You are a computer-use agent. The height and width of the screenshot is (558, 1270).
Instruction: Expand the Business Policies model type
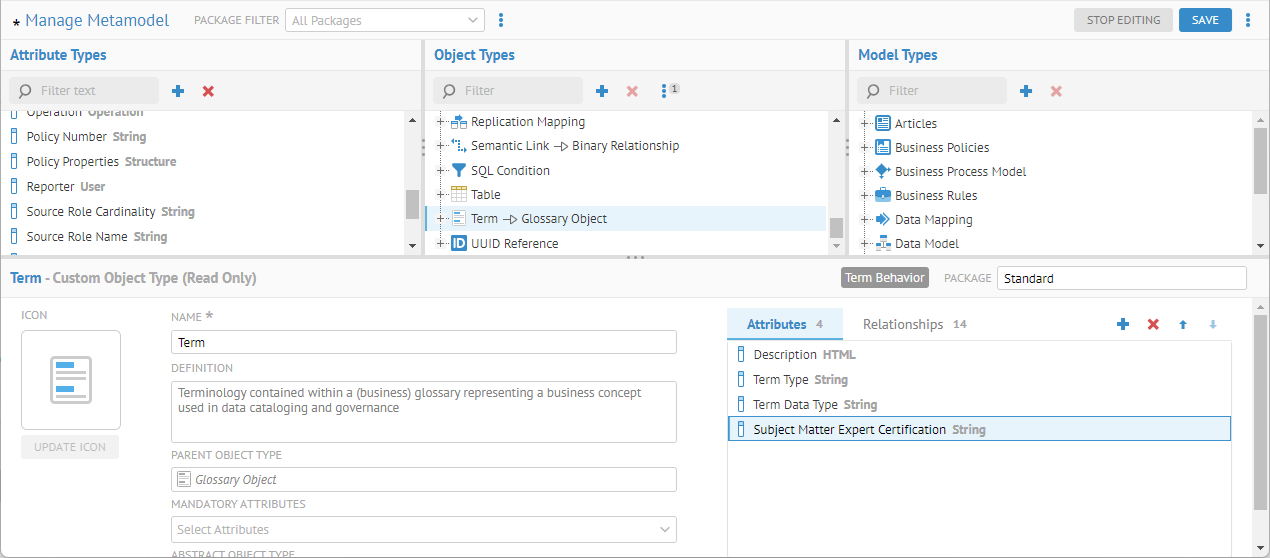866,147
